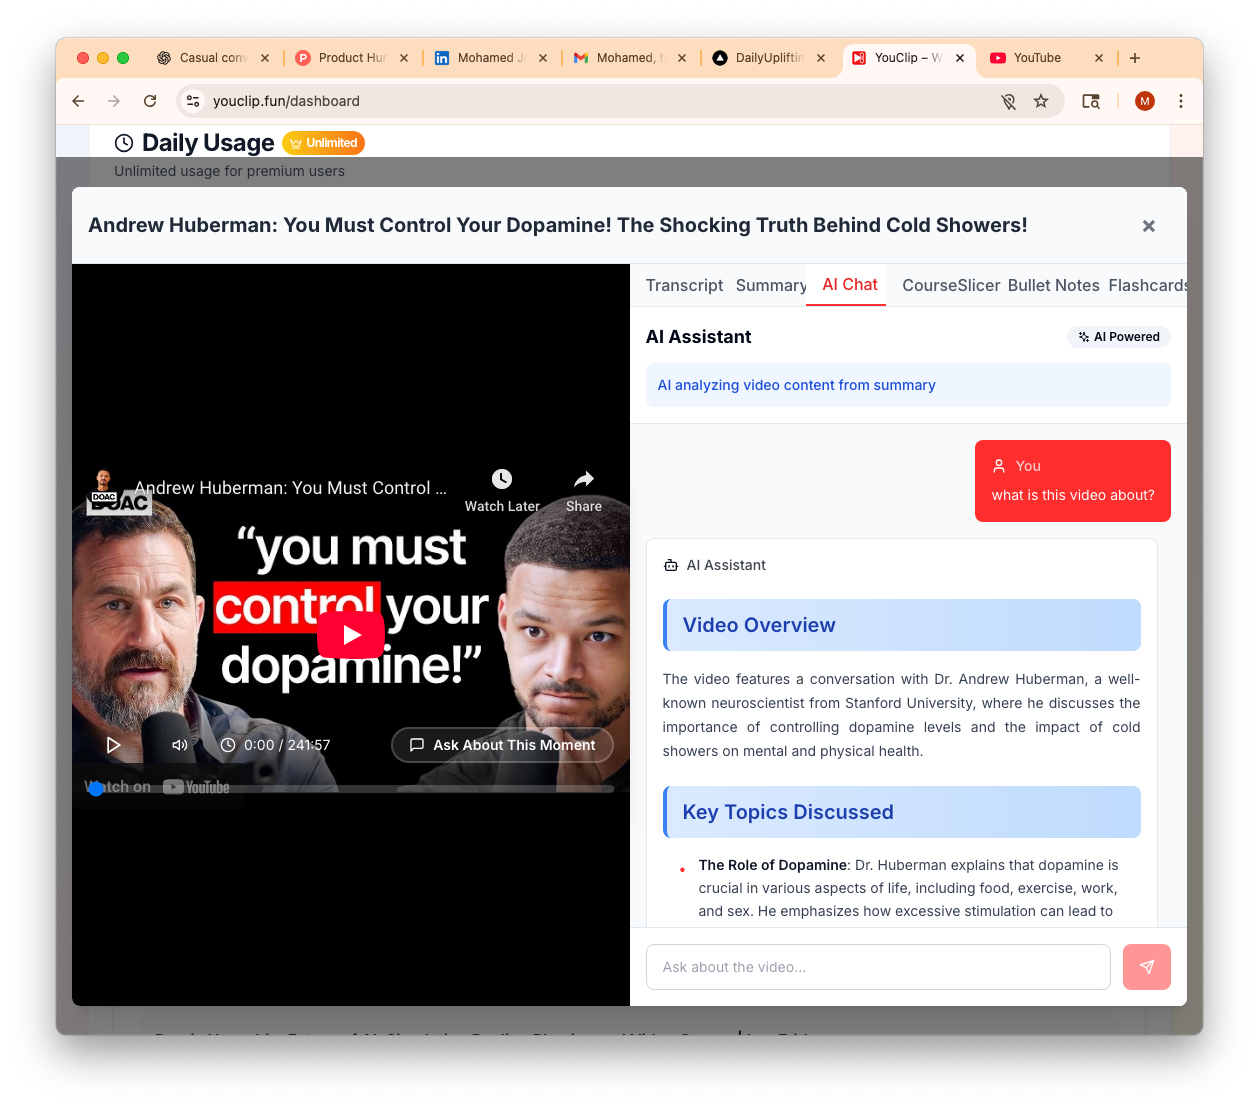This screenshot has width=1259, height=1109.
Task: Go back using the browser back arrow
Action: tap(78, 101)
